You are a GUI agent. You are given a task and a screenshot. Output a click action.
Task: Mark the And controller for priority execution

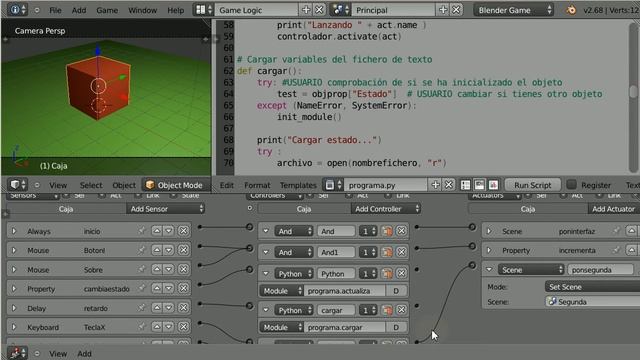click(387, 231)
